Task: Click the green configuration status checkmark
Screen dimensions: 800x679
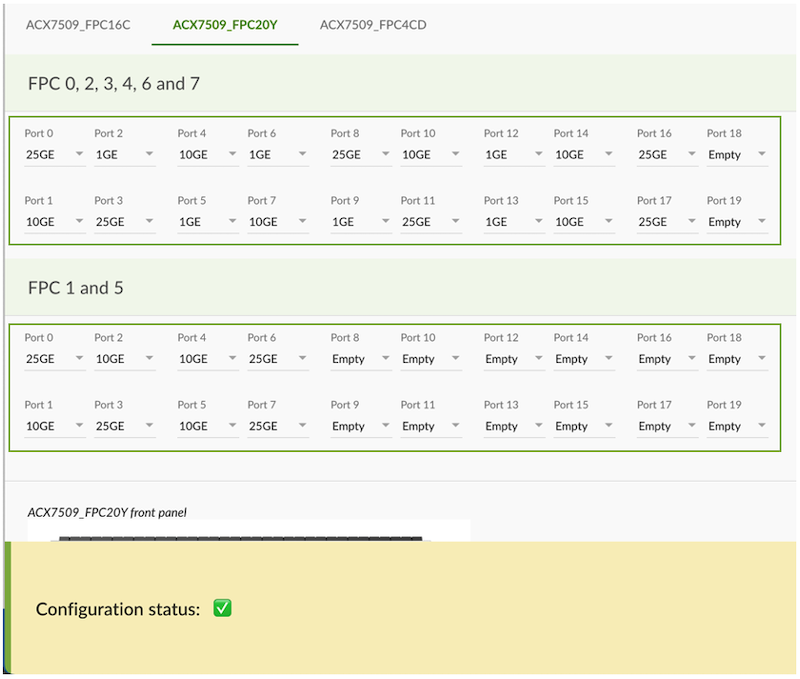Action: tap(222, 608)
